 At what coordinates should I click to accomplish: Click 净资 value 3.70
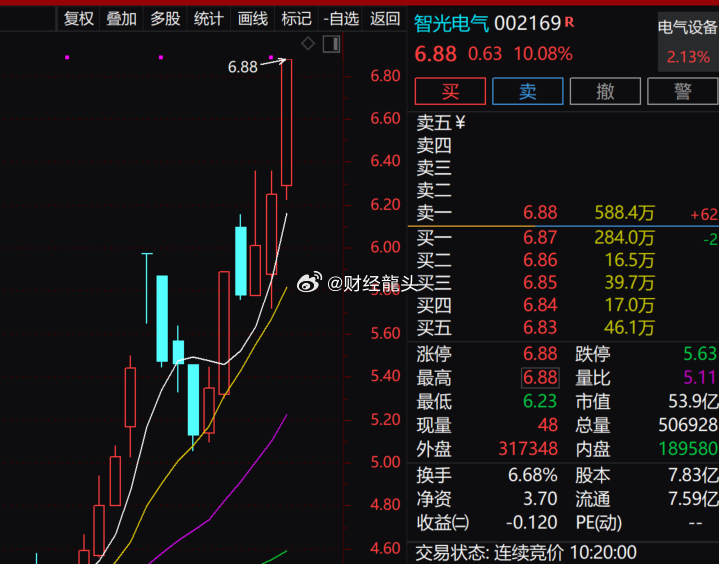click(540, 499)
